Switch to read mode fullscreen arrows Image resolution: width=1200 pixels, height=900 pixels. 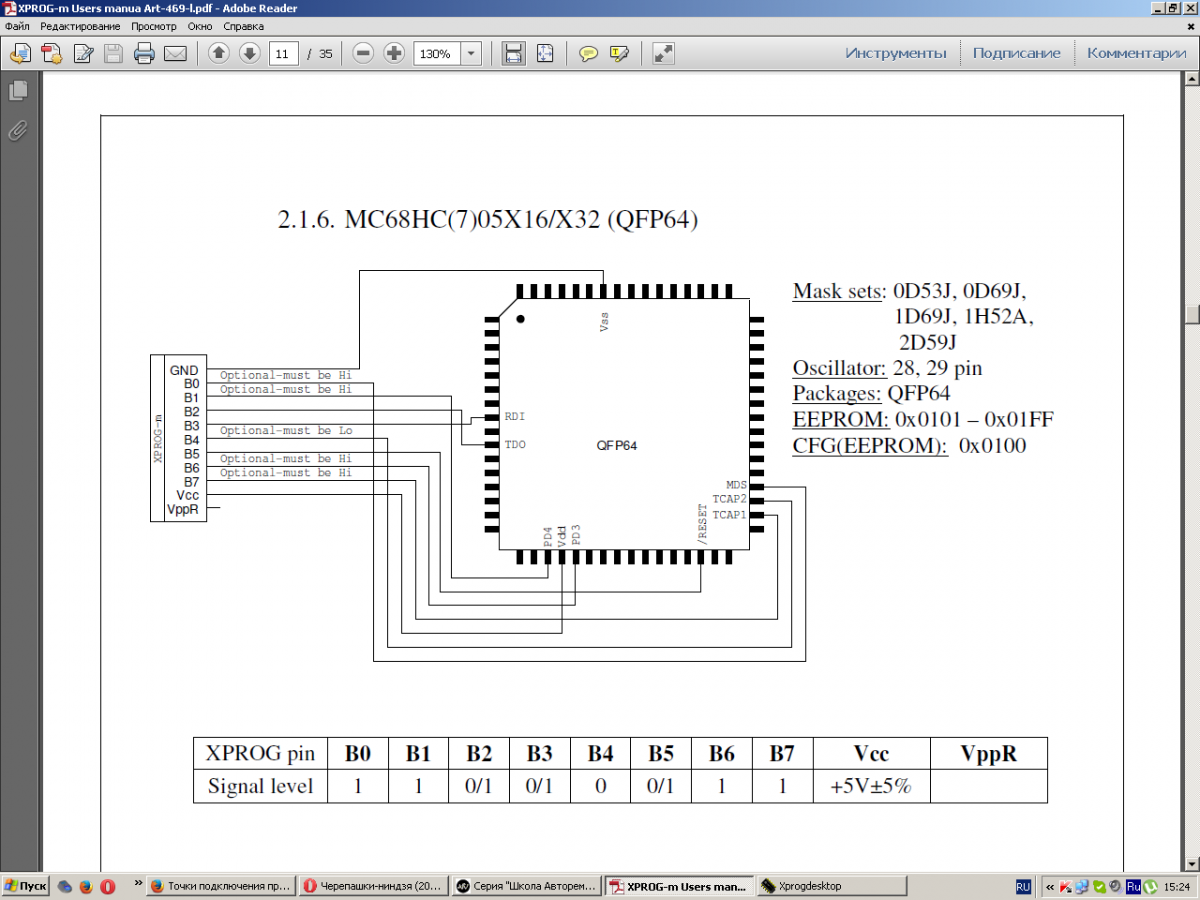663,53
